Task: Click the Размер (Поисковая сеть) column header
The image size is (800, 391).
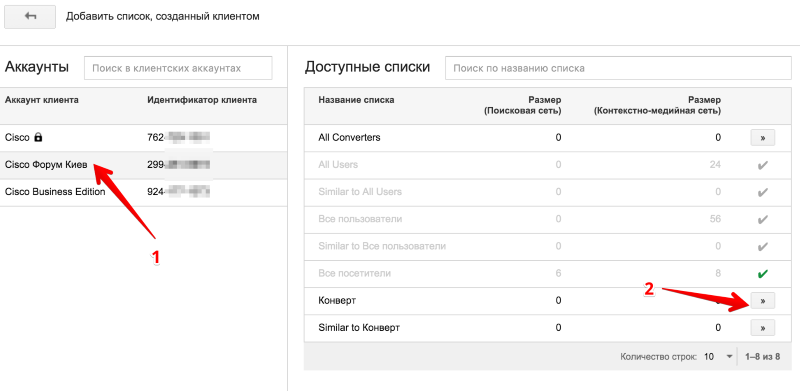Action: coord(522,106)
